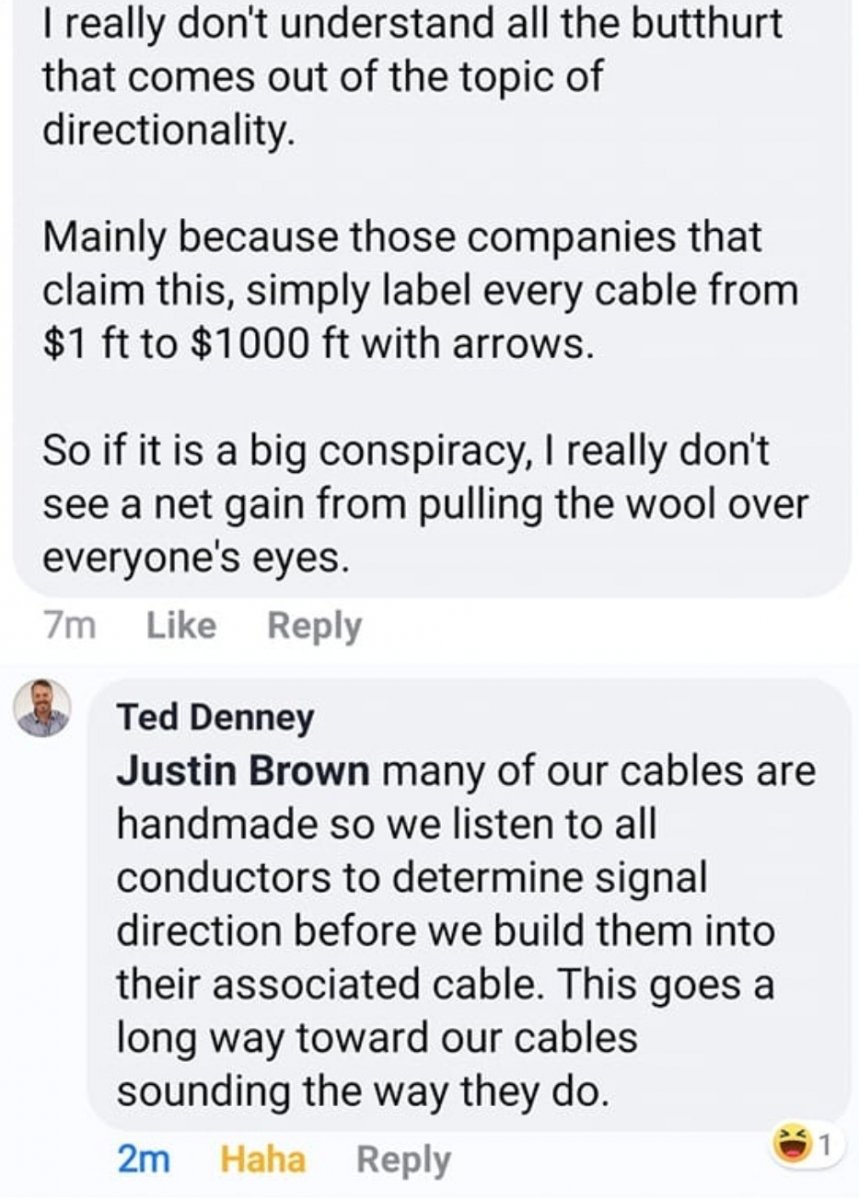Like the comment posted 7m ago
Screen dimensions: 859x1200
[x=181, y=626]
